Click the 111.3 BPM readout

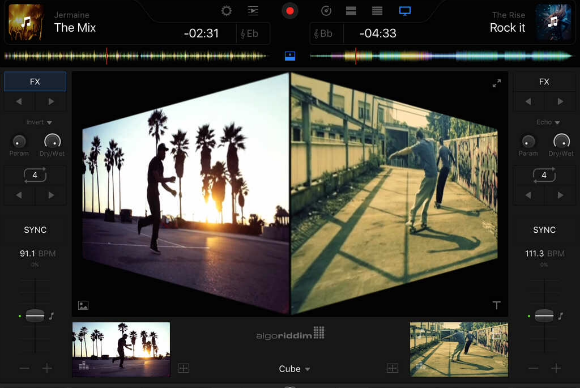(545, 254)
